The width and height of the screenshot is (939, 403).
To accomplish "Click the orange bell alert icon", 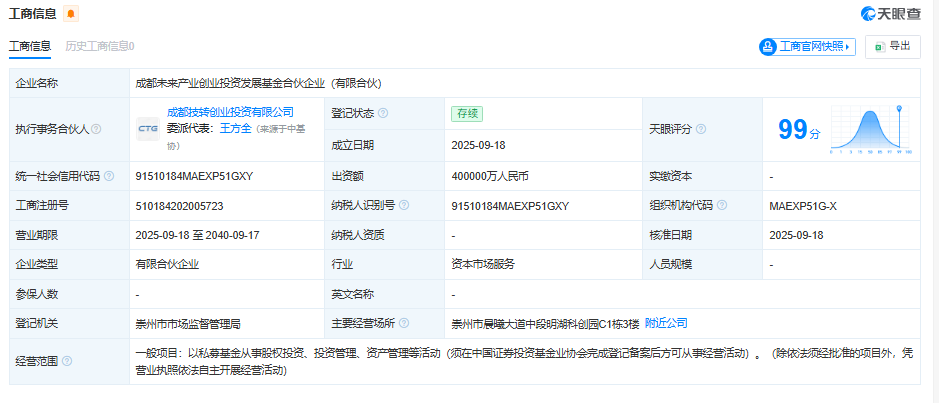I will tap(70, 14).
